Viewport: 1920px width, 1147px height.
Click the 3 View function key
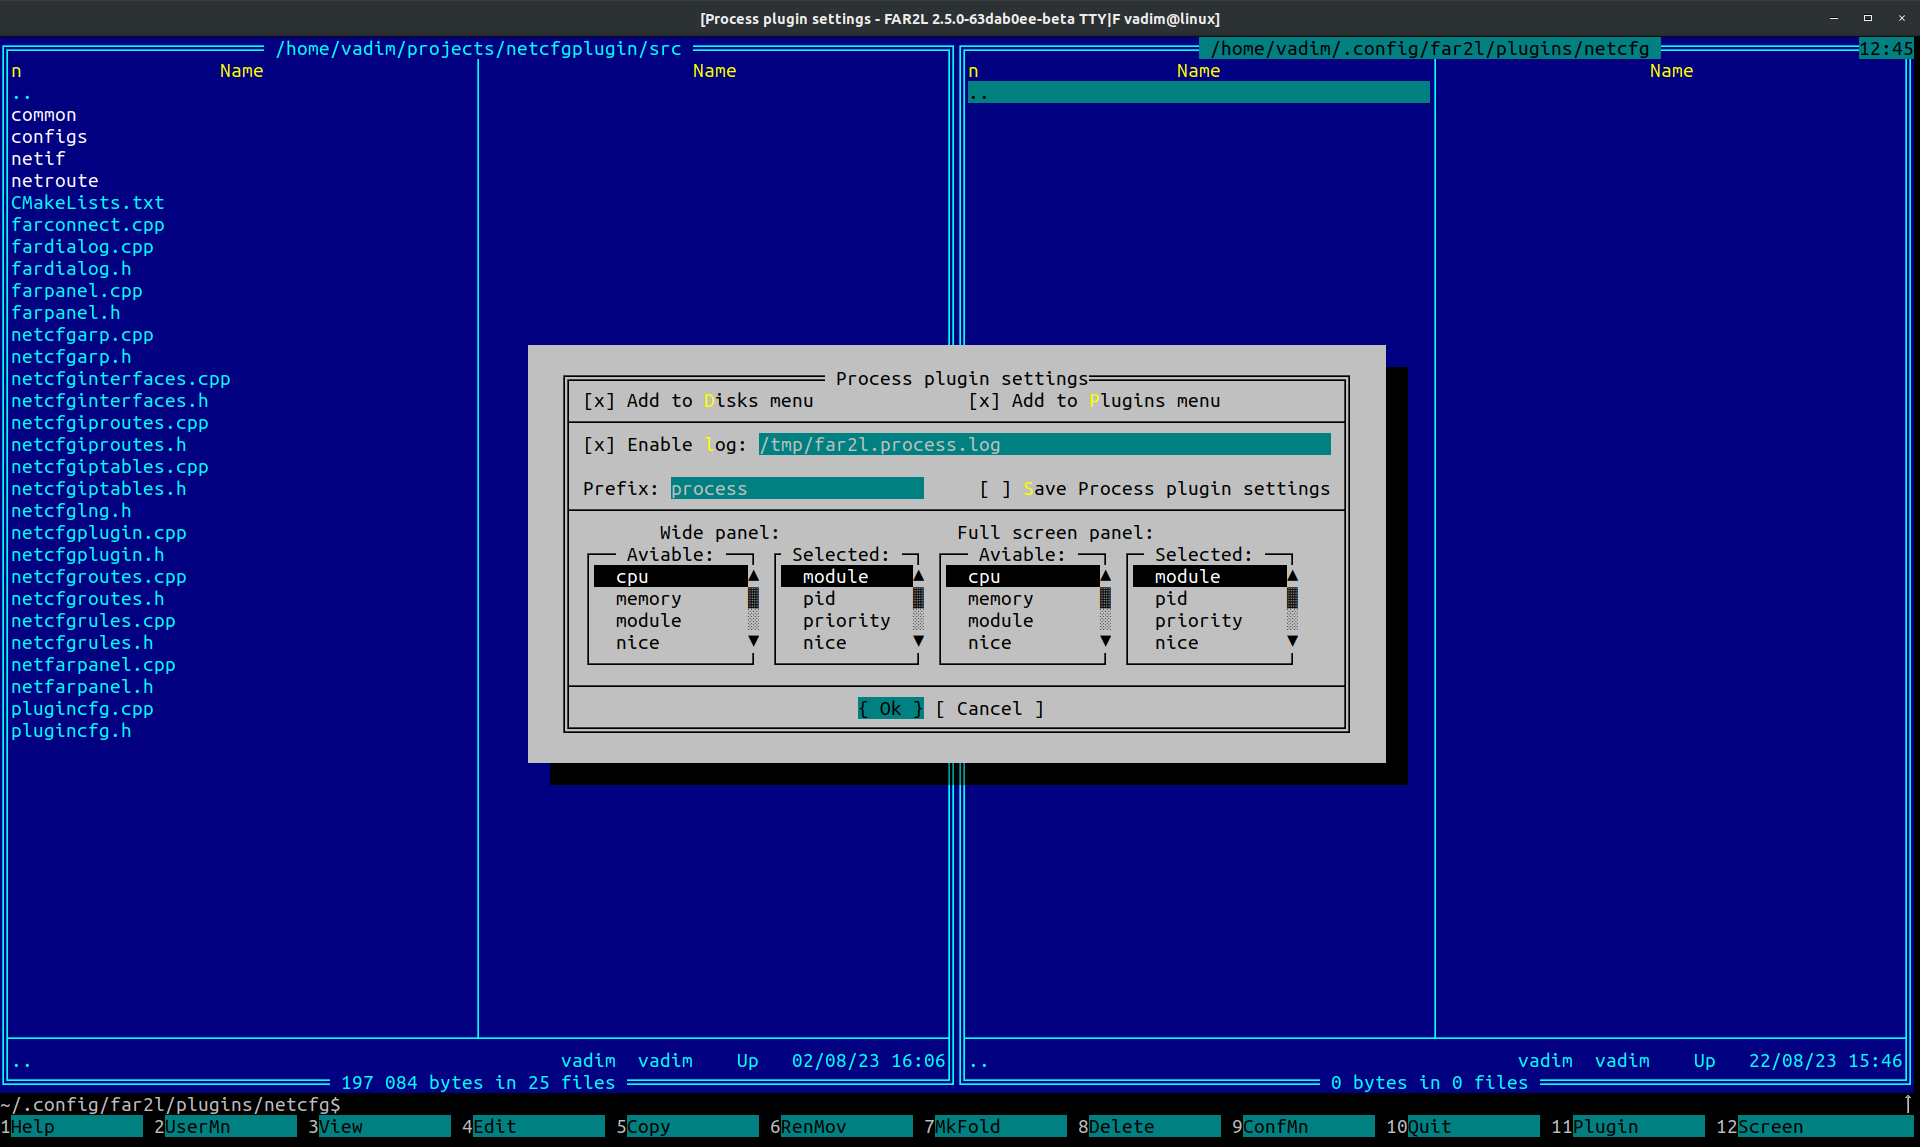(x=379, y=1127)
